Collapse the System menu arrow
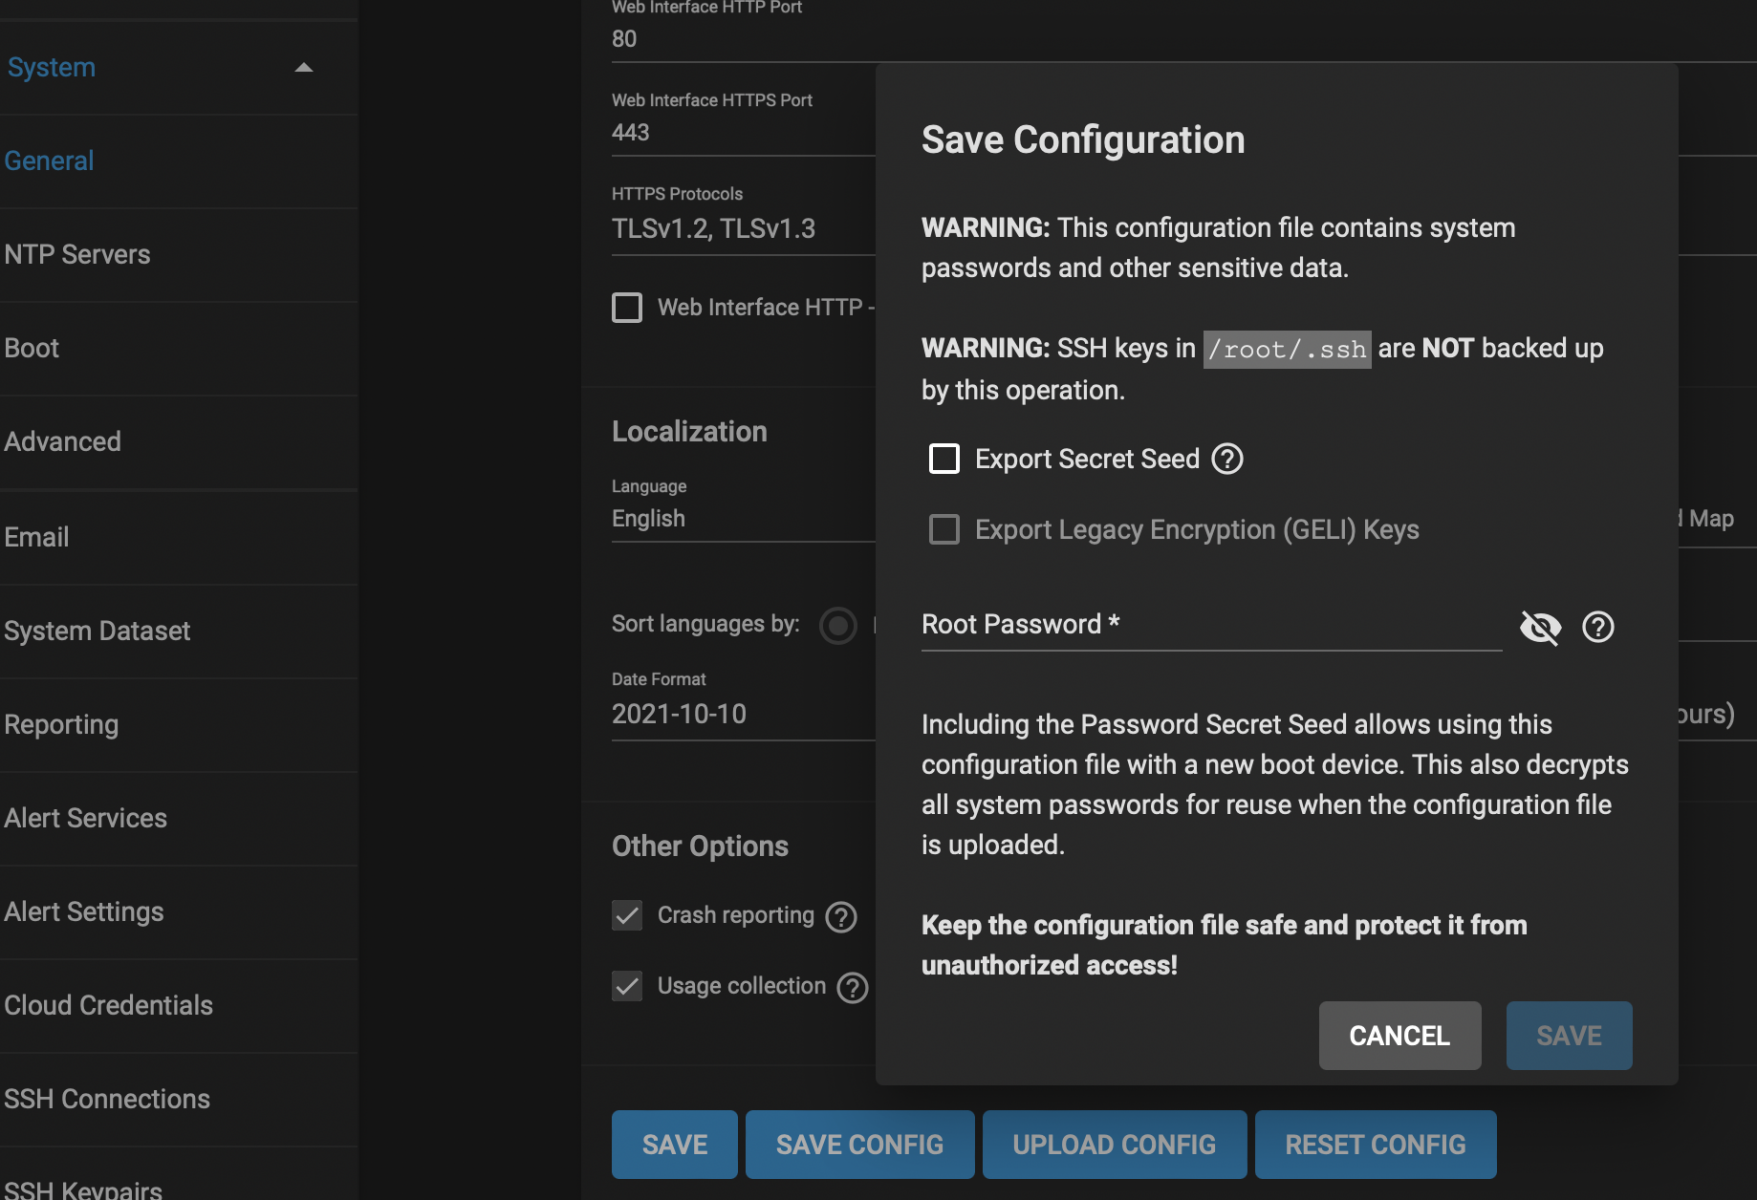 pyautogui.click(x=304, y=68)
